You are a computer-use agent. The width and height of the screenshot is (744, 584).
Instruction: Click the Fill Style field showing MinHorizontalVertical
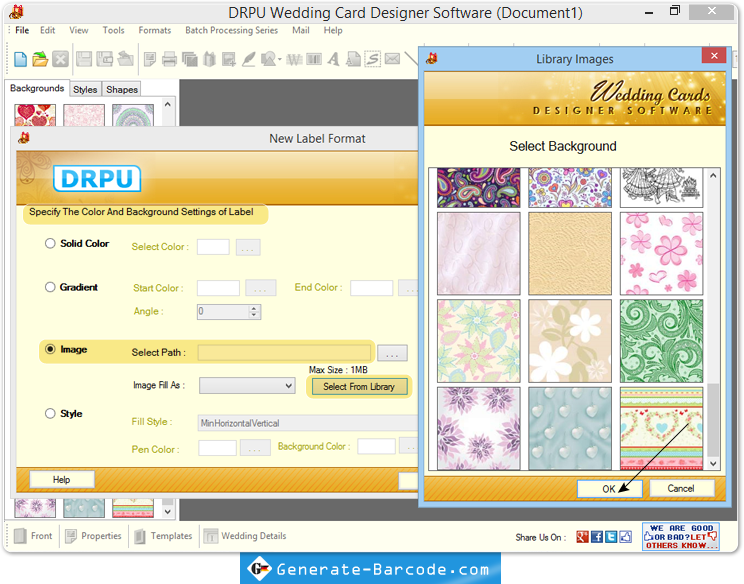(307, 423)
